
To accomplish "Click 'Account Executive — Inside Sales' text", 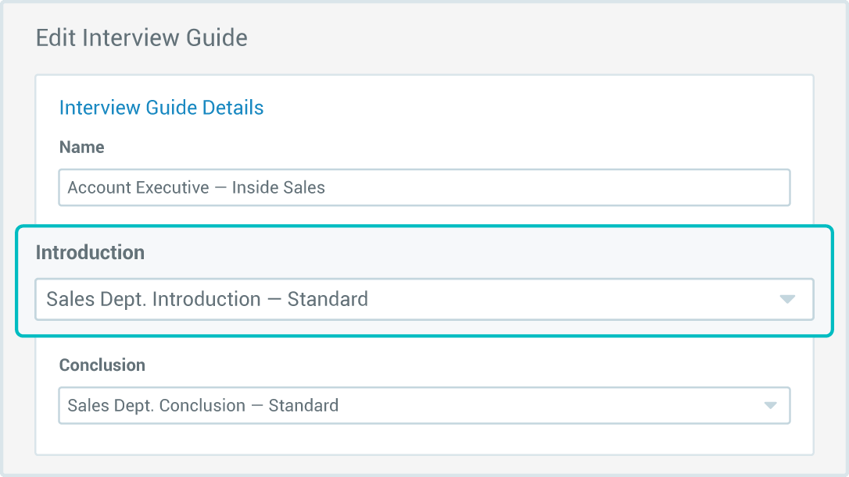I will 196,187.
